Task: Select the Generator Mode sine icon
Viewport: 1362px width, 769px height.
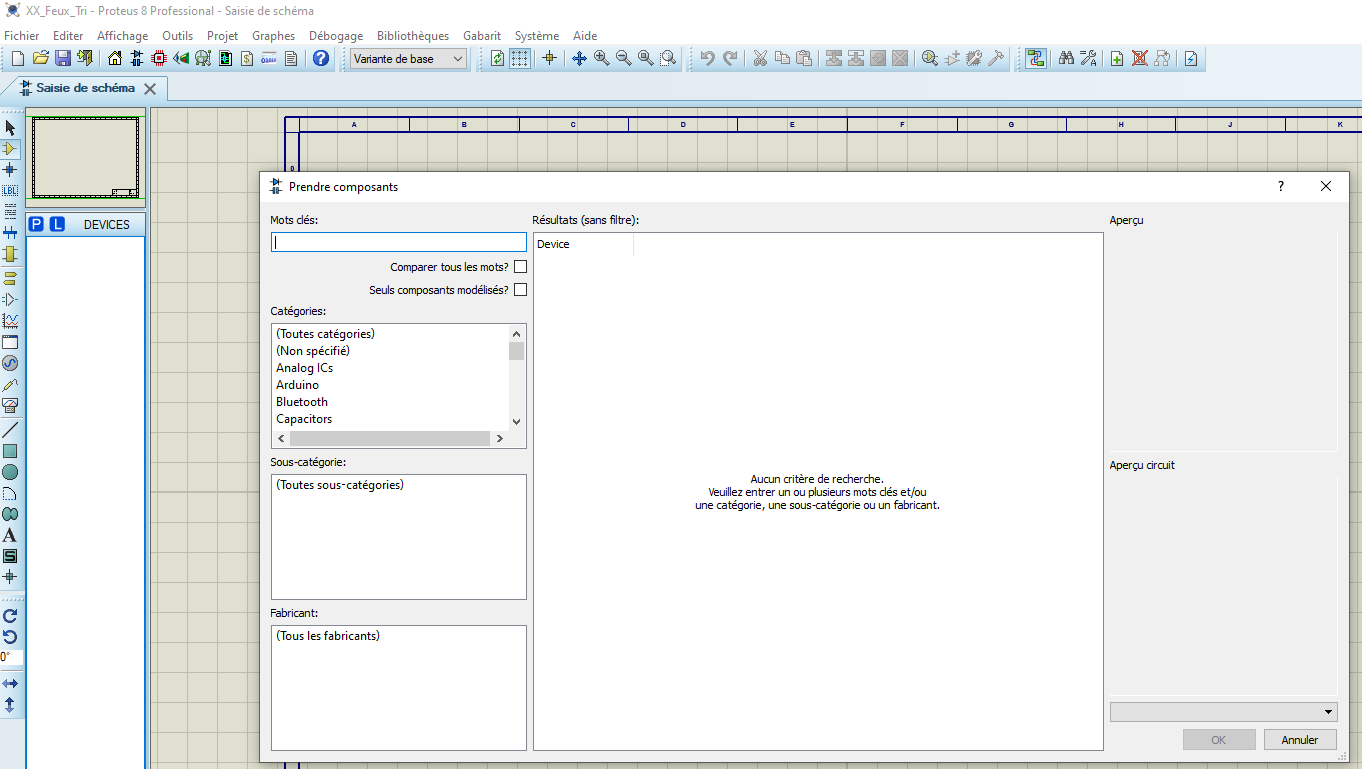Action: (10, 363)
